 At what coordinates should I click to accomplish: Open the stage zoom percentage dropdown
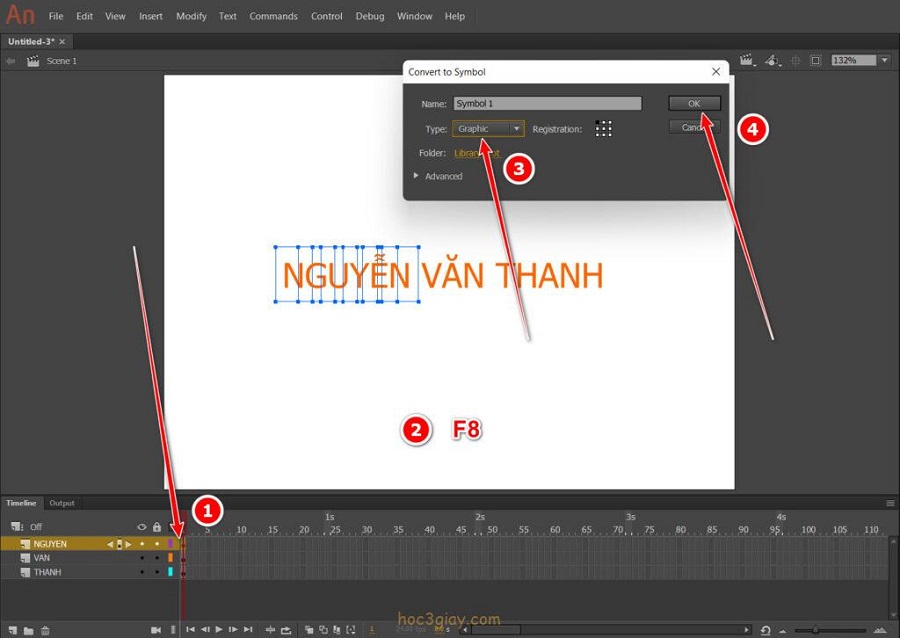(x=884, y=61)
